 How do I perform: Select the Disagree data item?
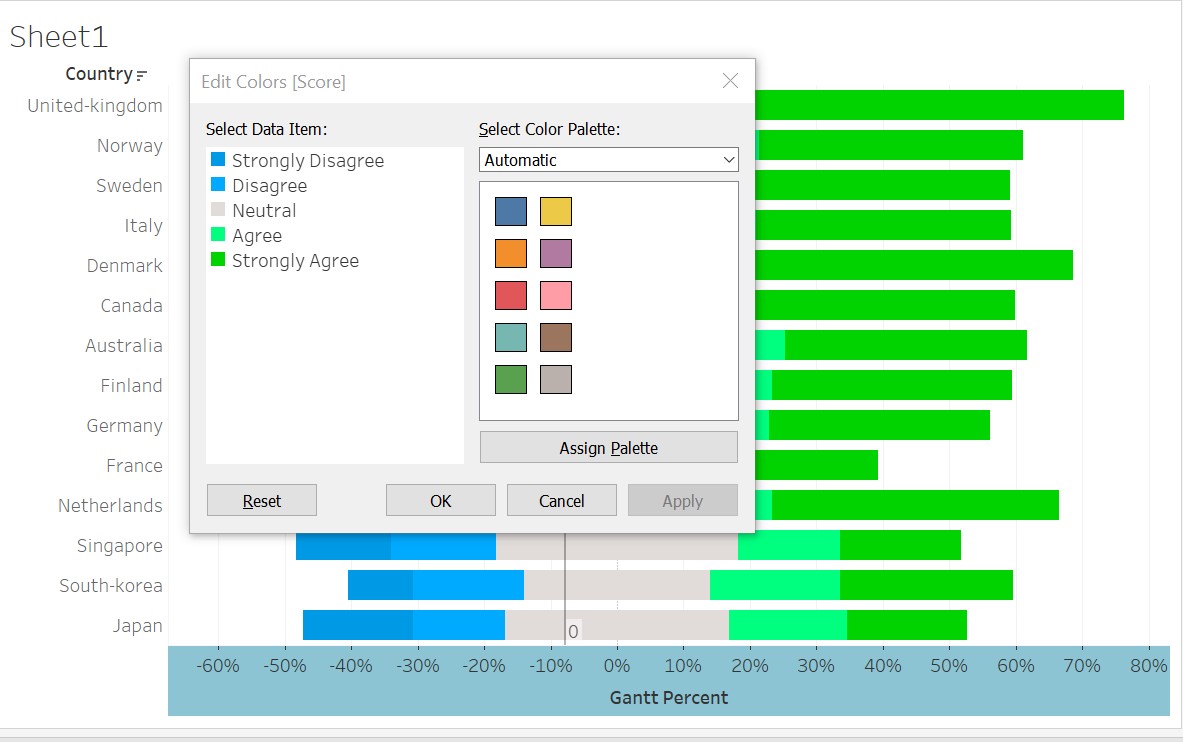pos(269,186)
